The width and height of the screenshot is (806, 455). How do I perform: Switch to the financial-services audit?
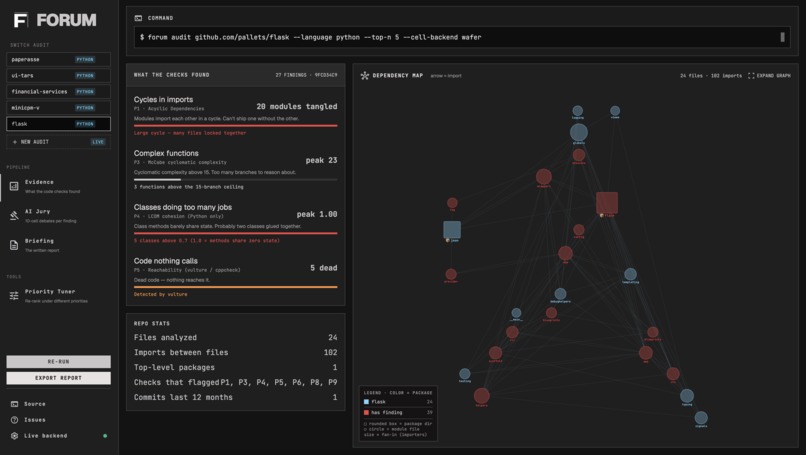(x=58, y=92)
